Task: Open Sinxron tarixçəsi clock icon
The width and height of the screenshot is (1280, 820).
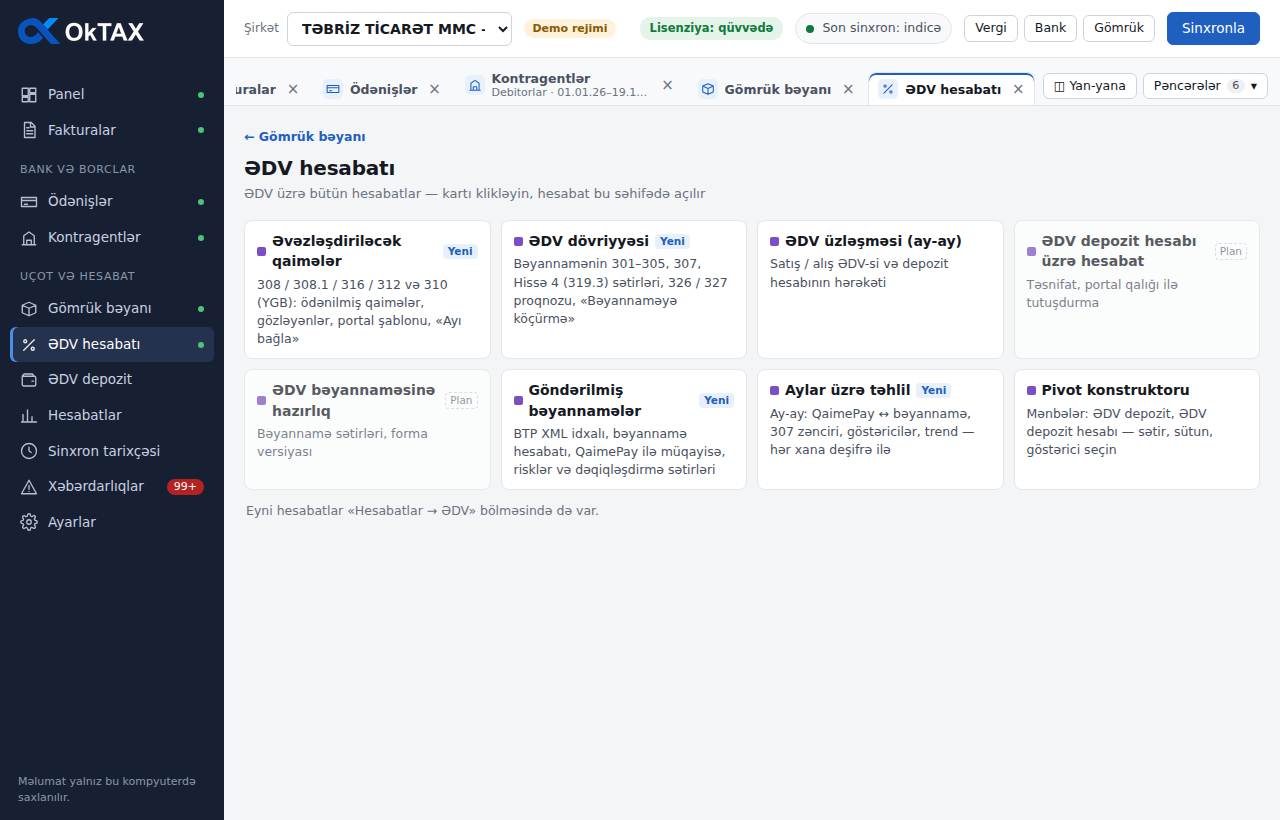Action: point(29,451)
